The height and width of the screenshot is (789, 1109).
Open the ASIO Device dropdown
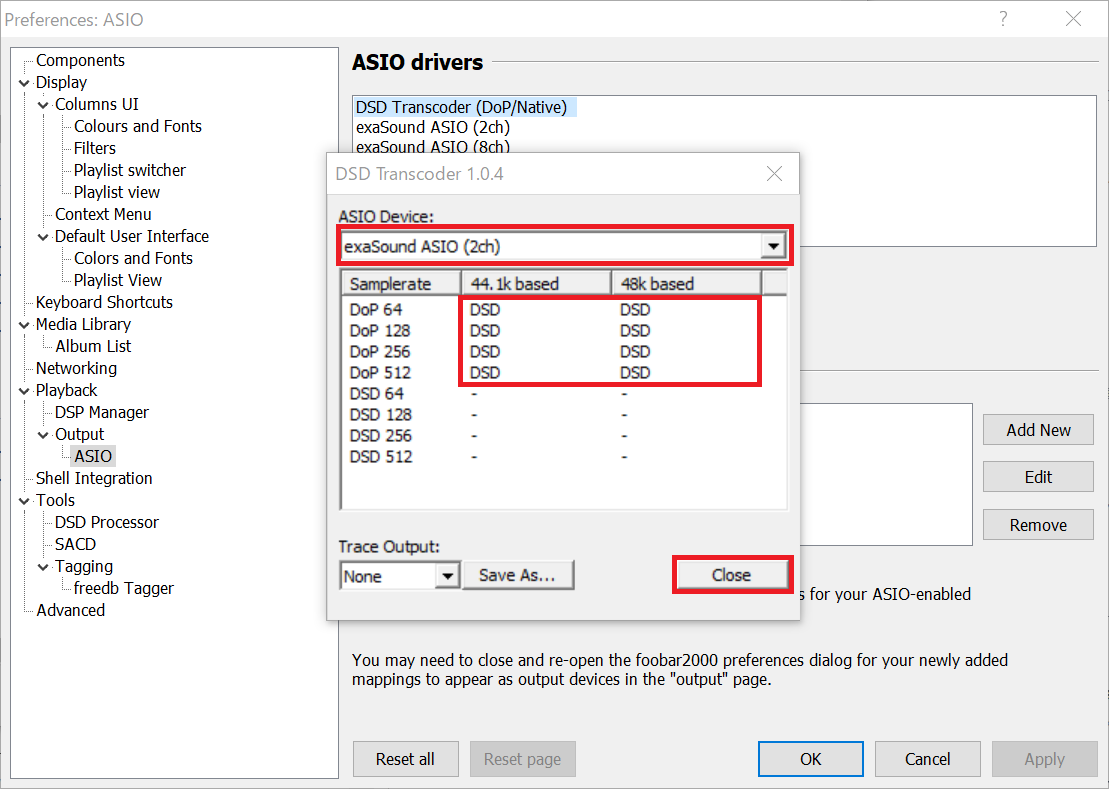(x=773, y=246)
